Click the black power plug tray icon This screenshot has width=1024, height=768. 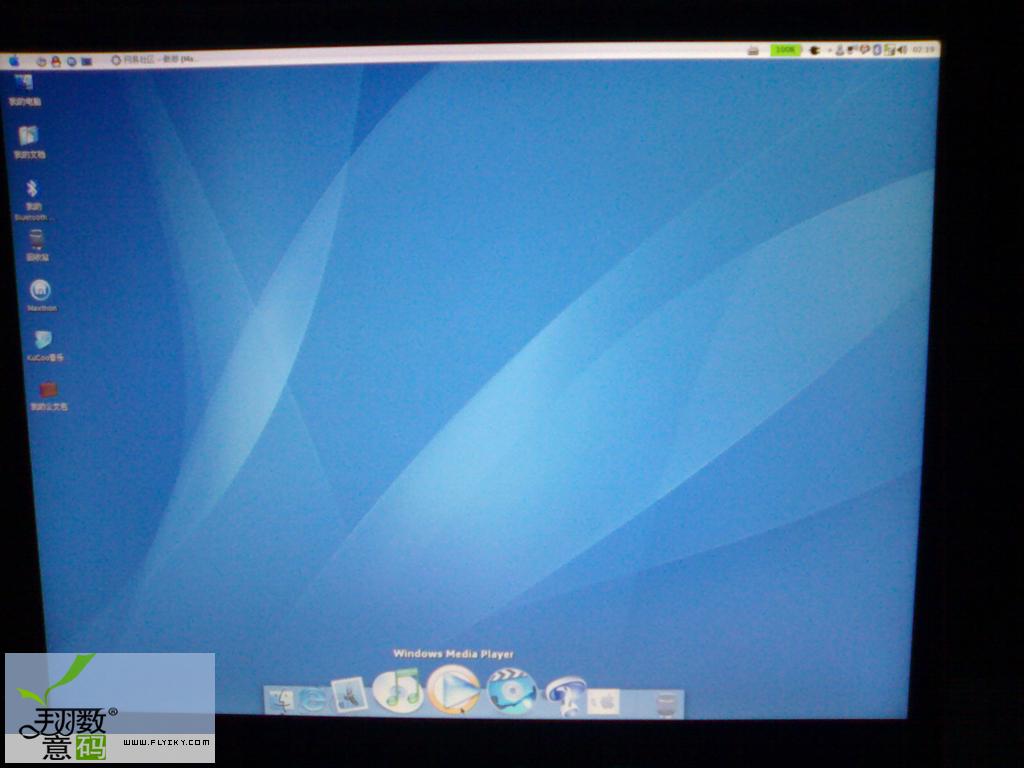point(814,50)
